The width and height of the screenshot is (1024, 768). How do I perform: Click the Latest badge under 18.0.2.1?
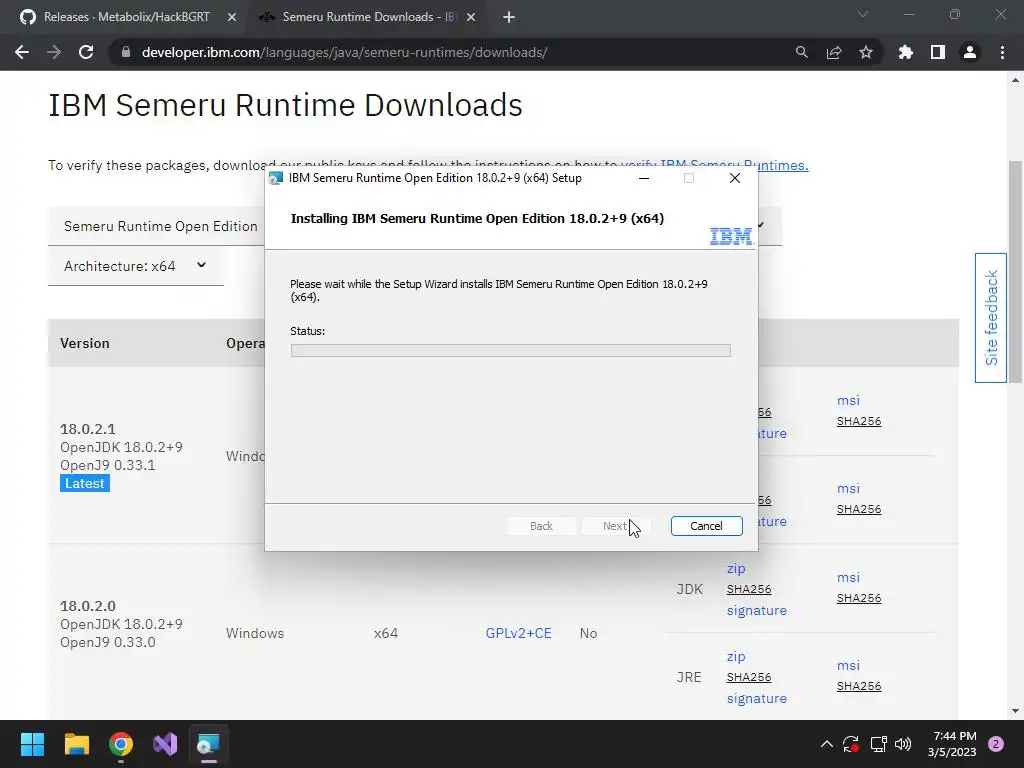click(x=85, y=483)
